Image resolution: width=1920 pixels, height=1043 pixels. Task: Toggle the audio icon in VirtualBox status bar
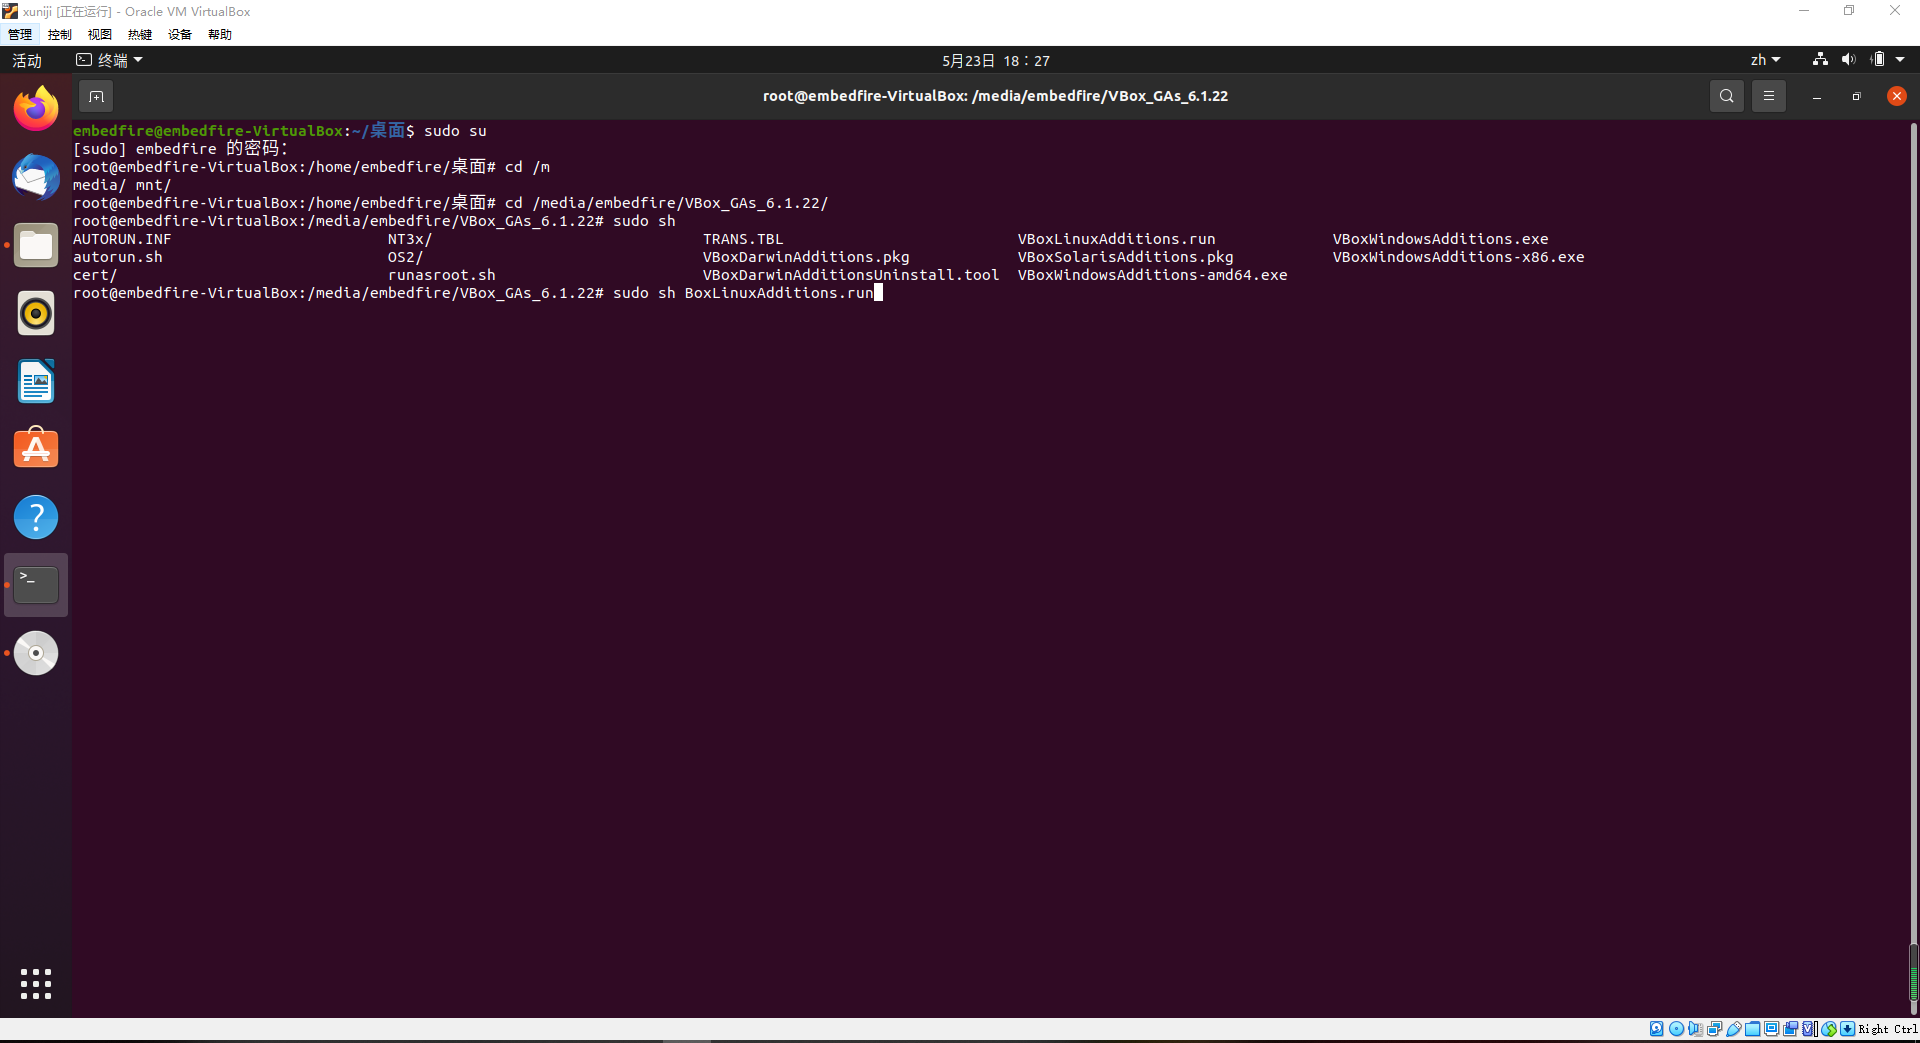(x=1695, y=1028)
